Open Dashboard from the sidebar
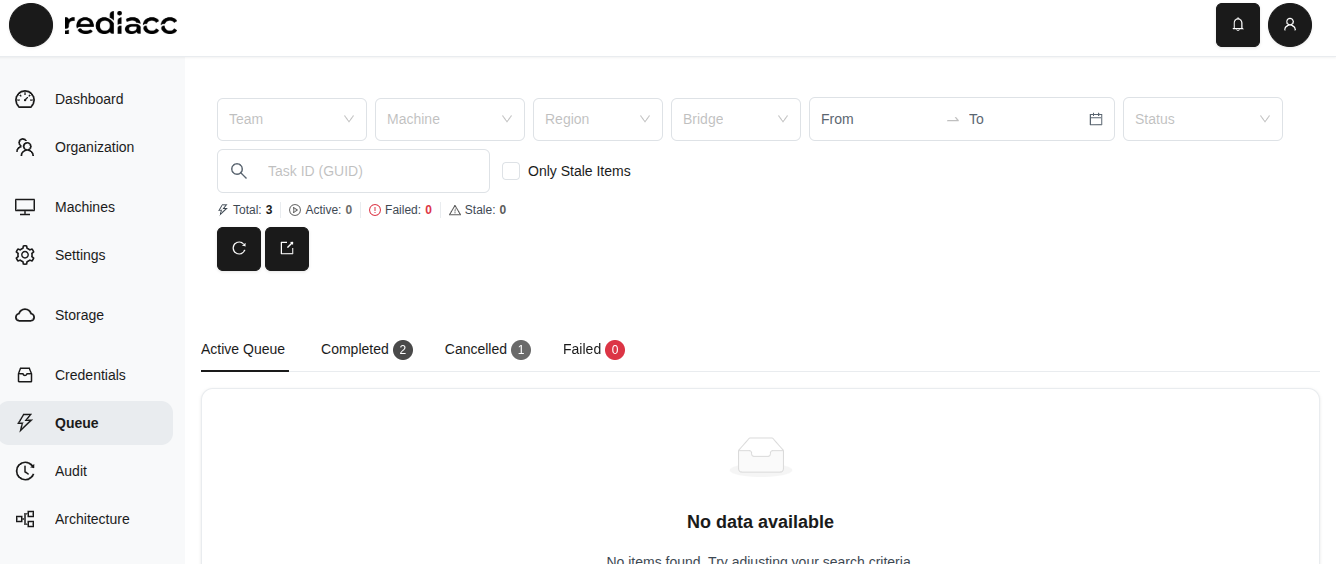The width and height of the screenshot is (1336, 564). pyautogui.click(x=88, y=99)
